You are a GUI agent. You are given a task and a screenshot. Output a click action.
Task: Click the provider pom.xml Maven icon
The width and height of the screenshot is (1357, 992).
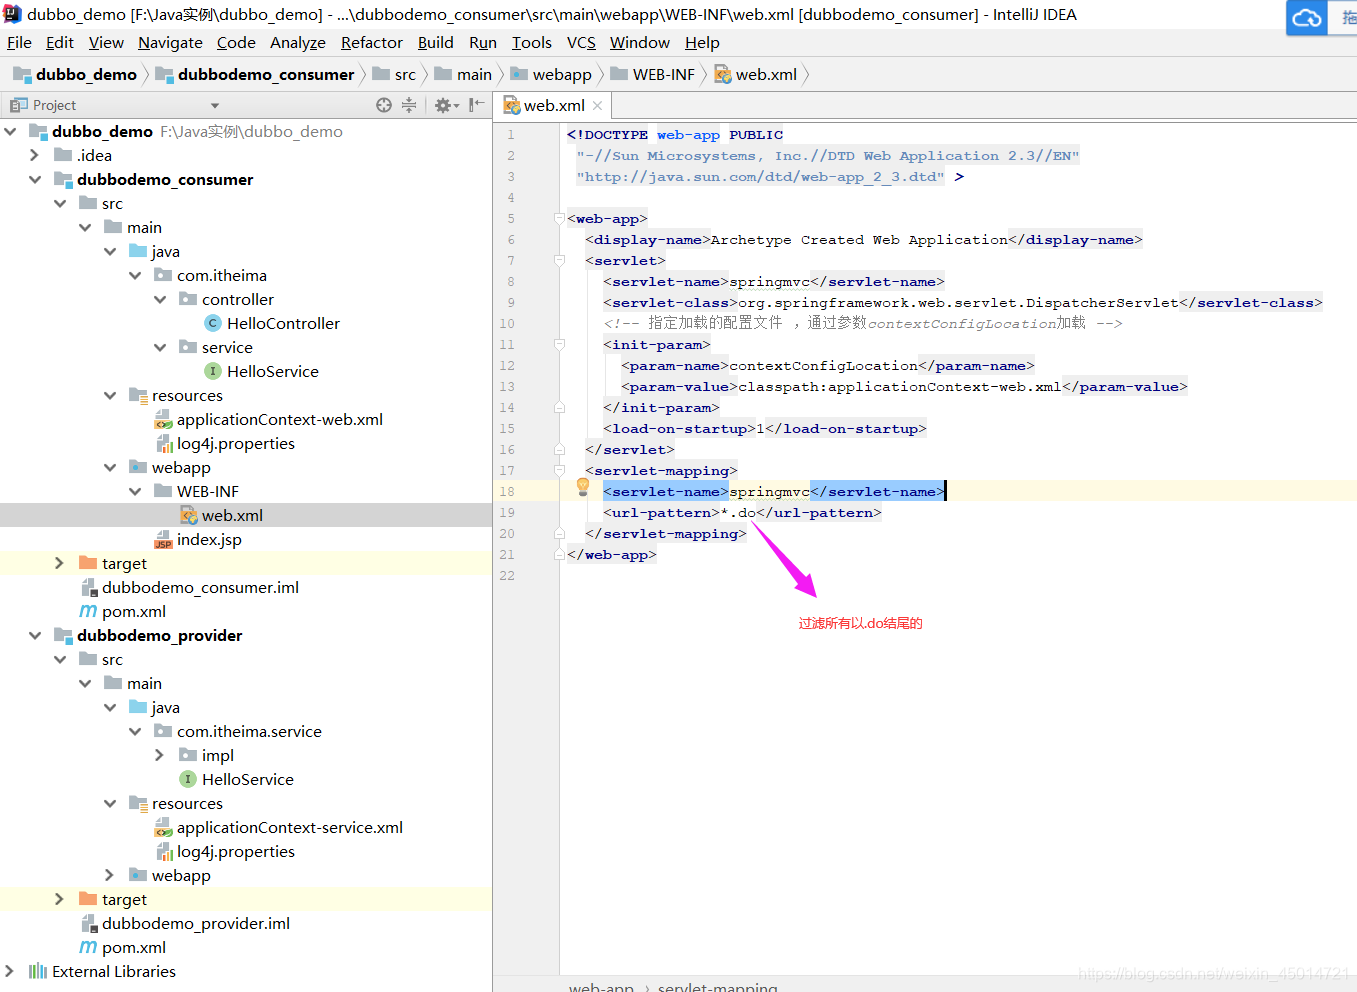(x=88, y=947)
